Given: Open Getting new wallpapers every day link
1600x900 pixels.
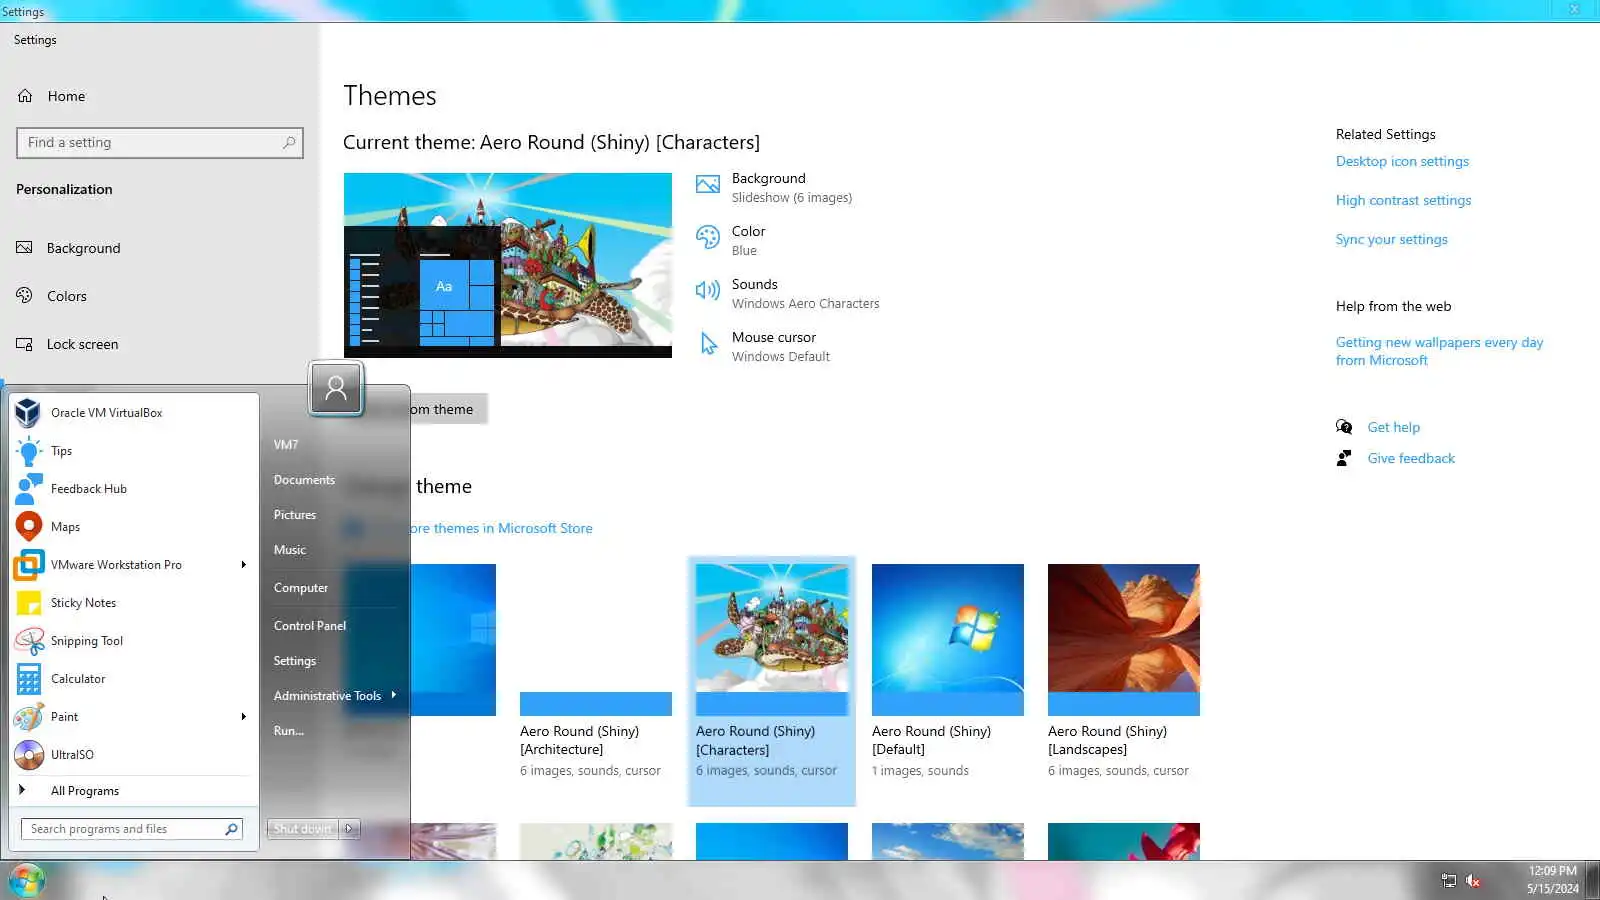Looking at the screenshot, I should pos(1439,351).
